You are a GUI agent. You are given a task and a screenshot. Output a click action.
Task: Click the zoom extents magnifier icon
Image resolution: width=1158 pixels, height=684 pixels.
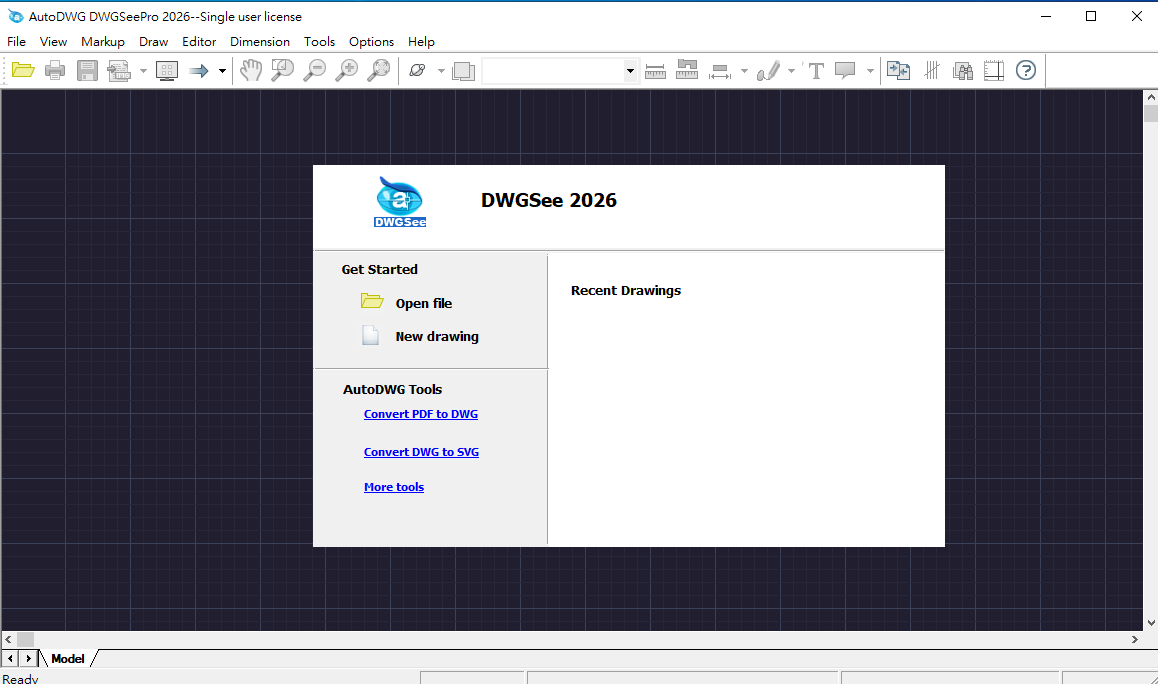click(378, 70)
